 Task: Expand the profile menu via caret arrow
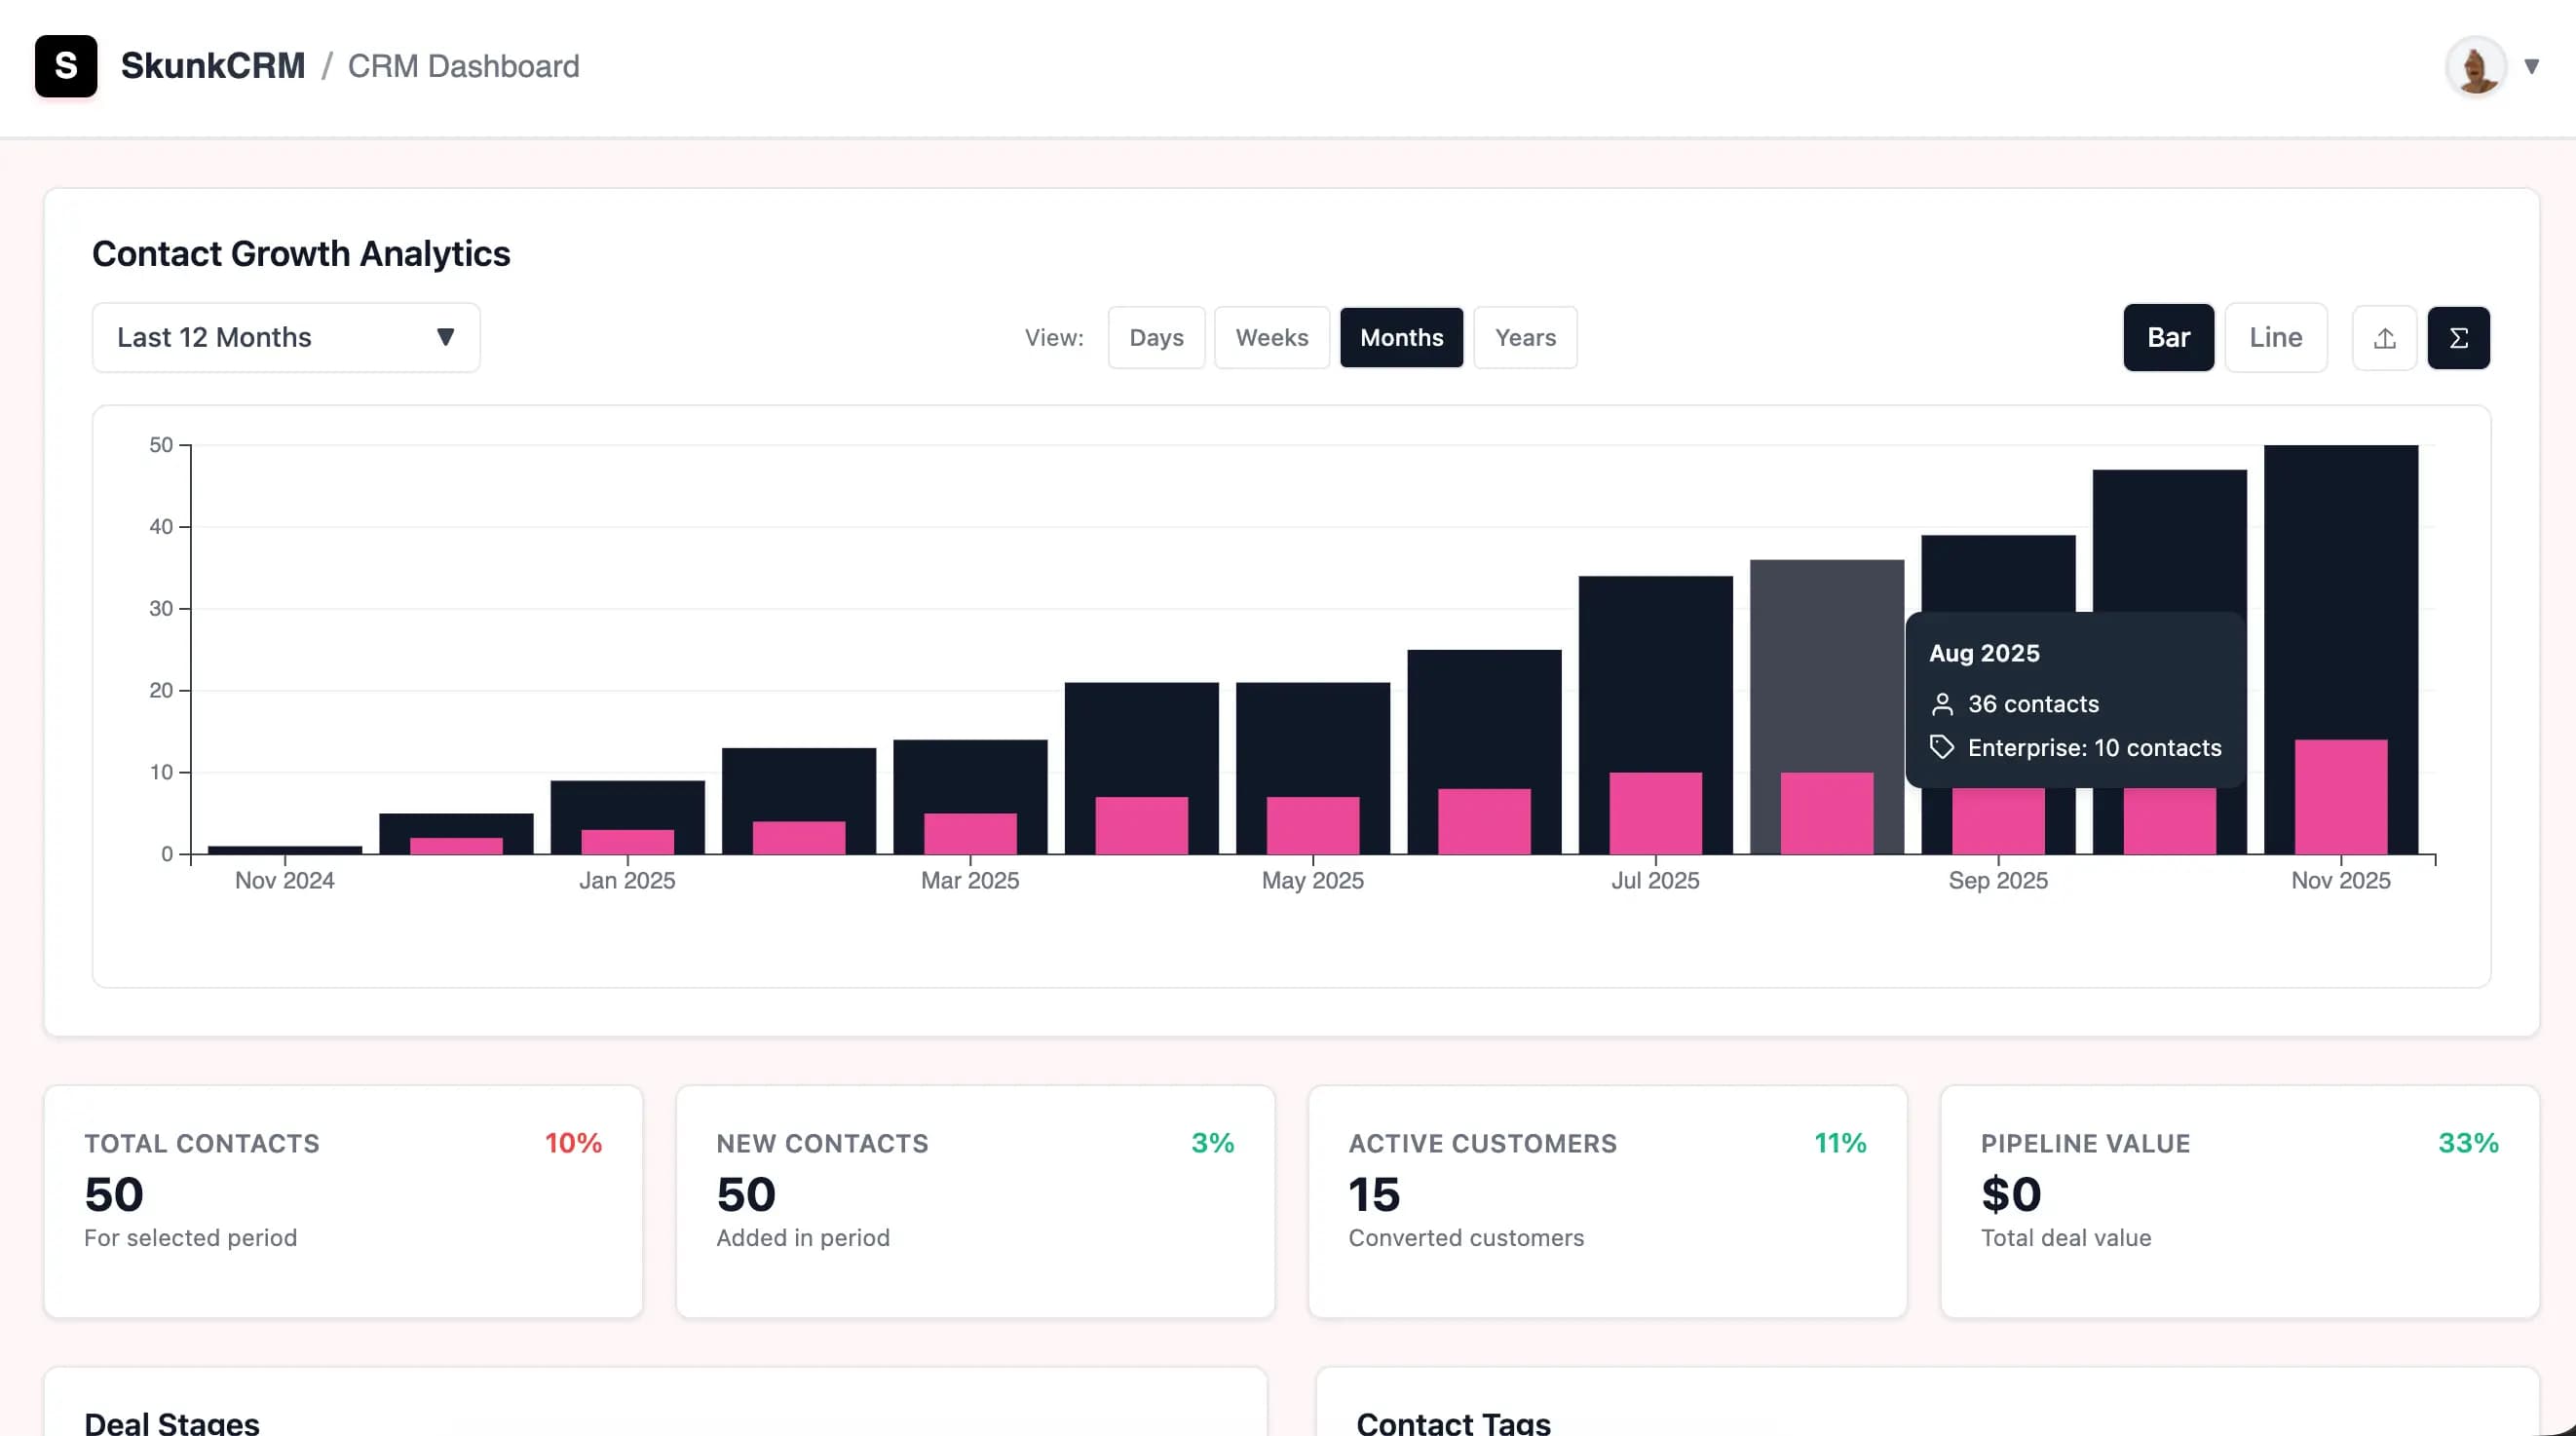click(2533, 64)
